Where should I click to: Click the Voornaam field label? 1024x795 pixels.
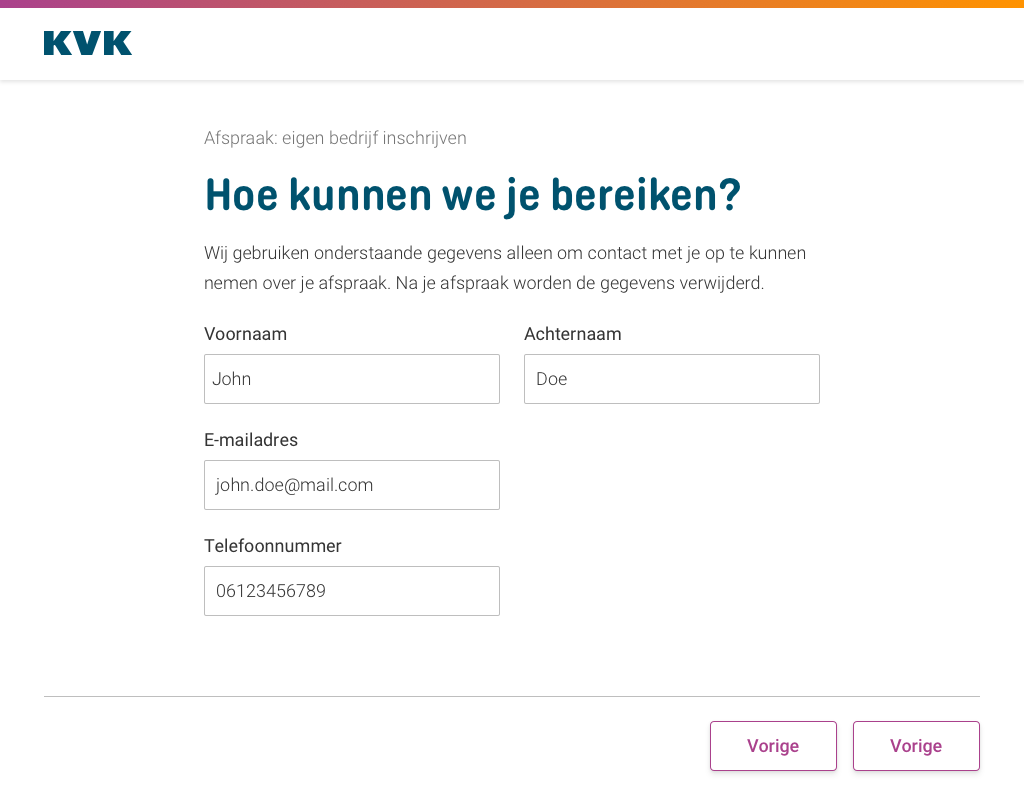pos(246,334)
